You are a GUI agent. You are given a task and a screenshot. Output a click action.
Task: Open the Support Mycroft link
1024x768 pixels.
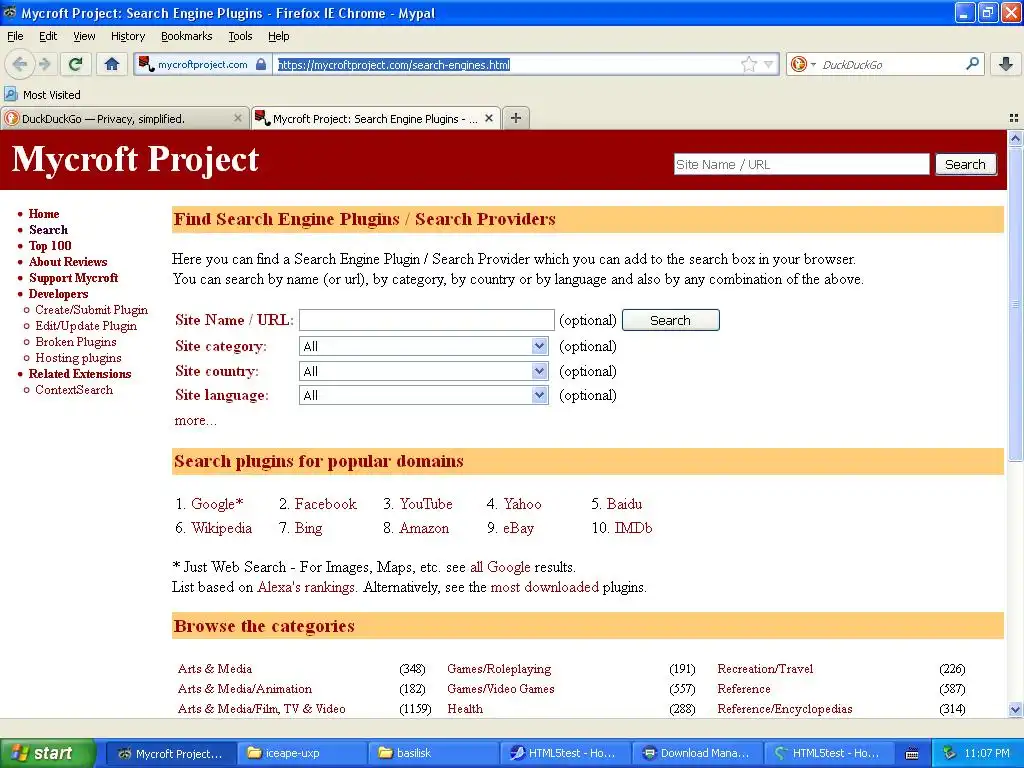tap(73, 278)
